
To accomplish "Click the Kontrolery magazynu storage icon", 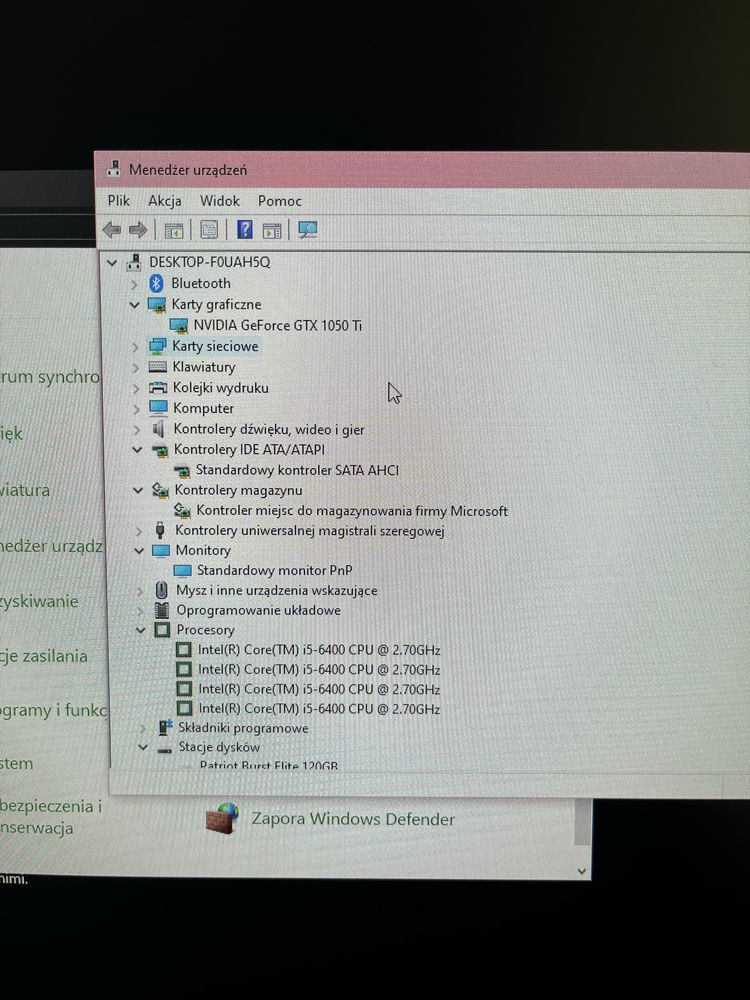I will [160, 490].
